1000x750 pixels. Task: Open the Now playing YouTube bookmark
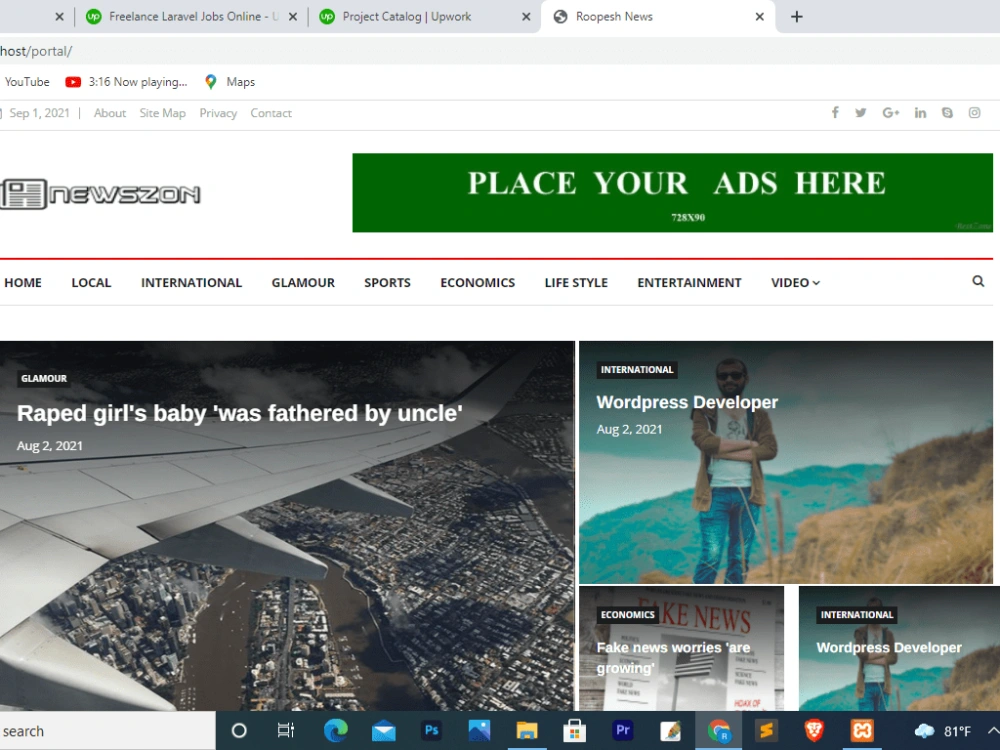pyautogui.click(x=126, y=82)
